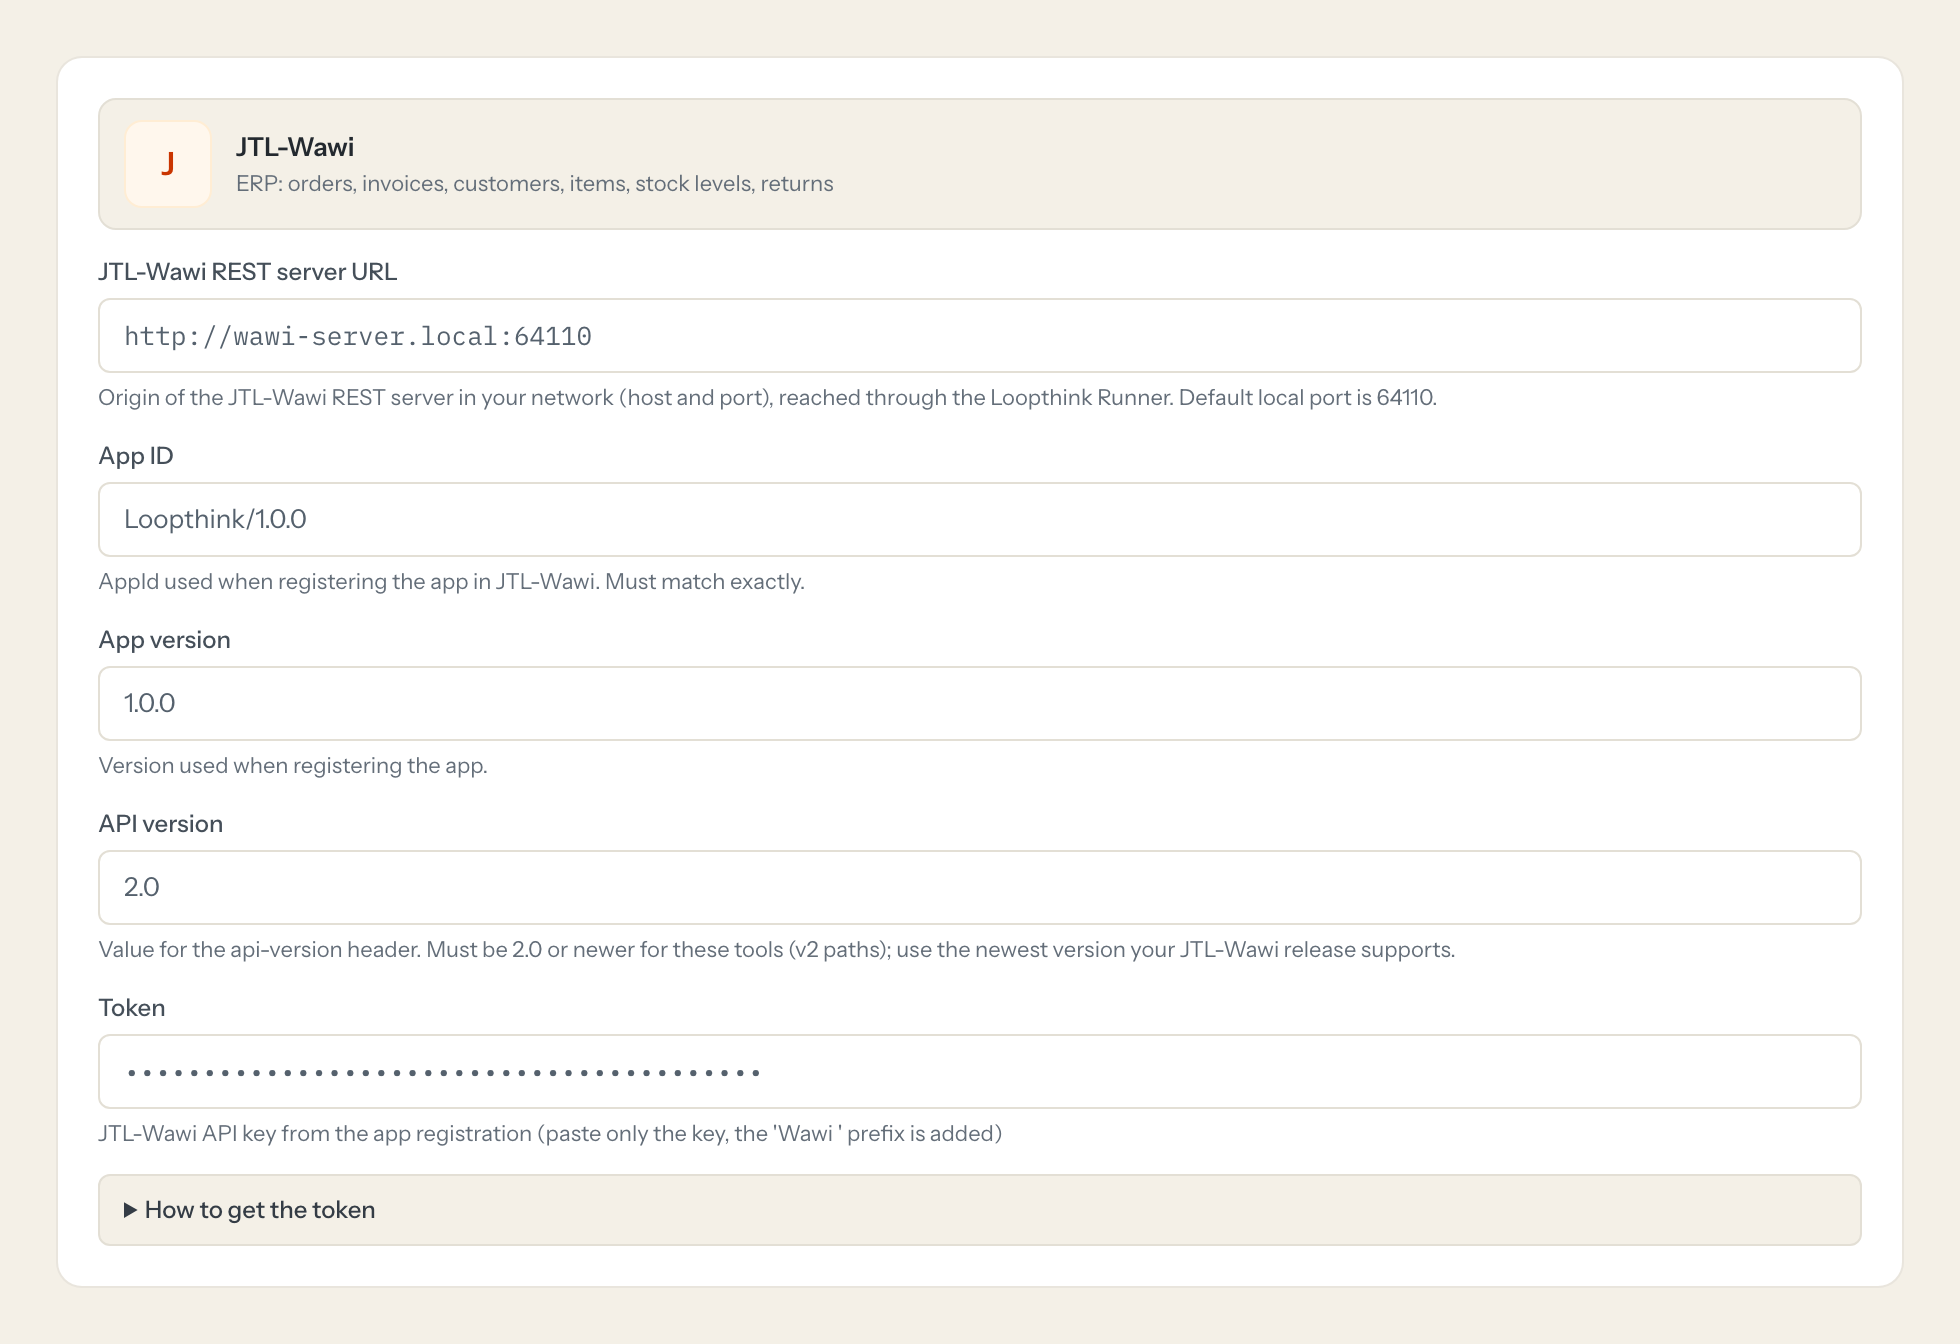Click the 'App version' label

[165, 640]
